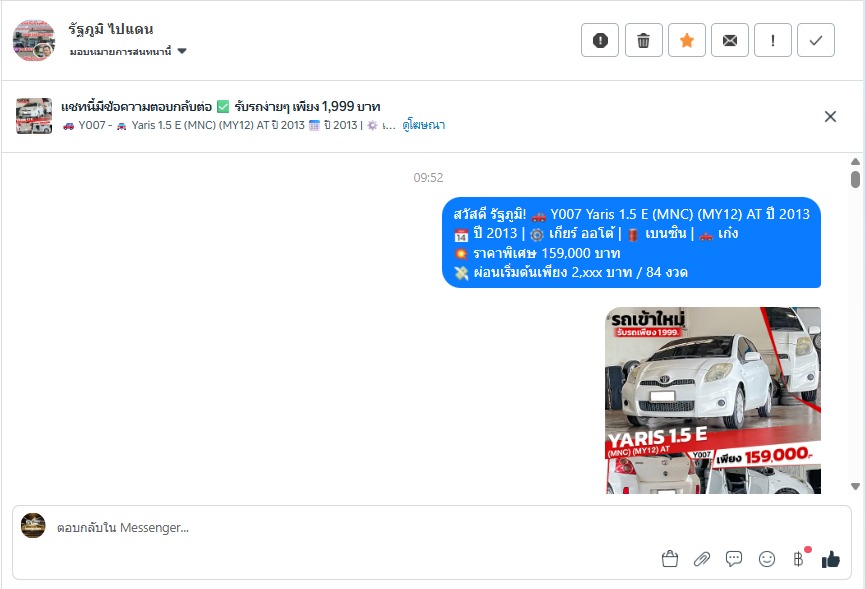Toggle the orange star follow-up button
The height and width of the screenshot is (589, 865).
(x=687, y=40)
